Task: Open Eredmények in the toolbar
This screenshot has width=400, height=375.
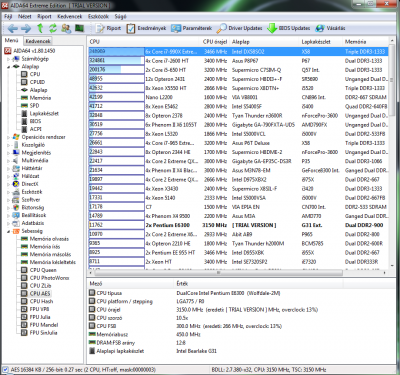Action: pyautogui.click(x=146, y=28)
